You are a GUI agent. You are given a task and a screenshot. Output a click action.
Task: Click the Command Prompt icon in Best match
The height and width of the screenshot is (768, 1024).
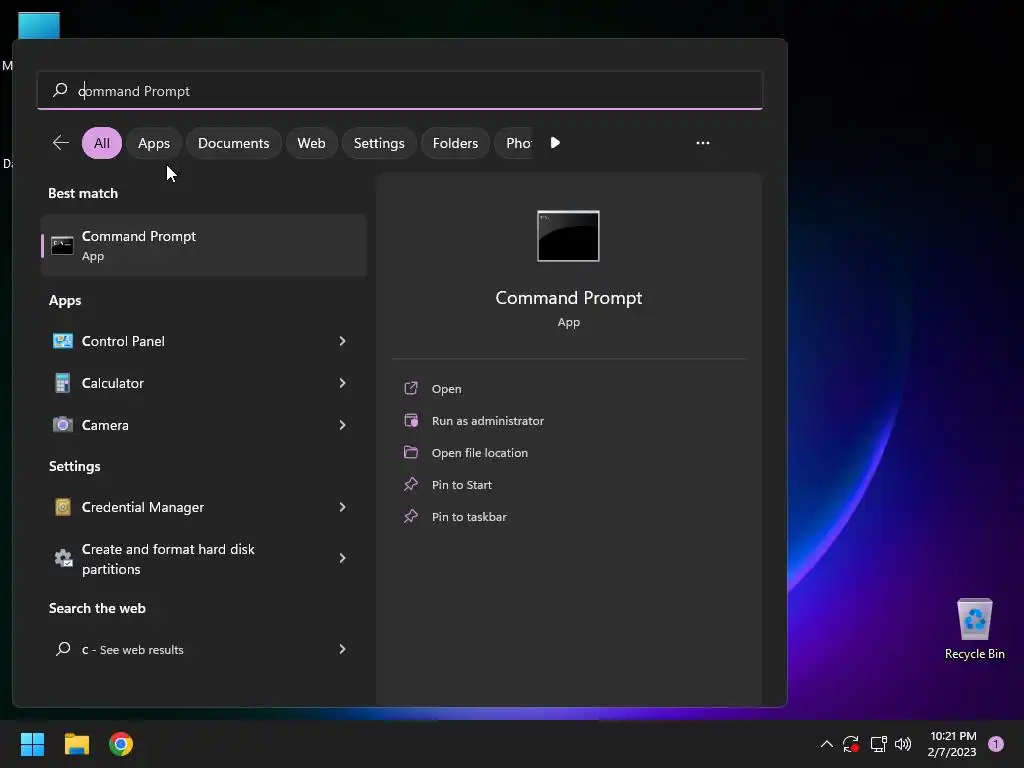point(62,246)
